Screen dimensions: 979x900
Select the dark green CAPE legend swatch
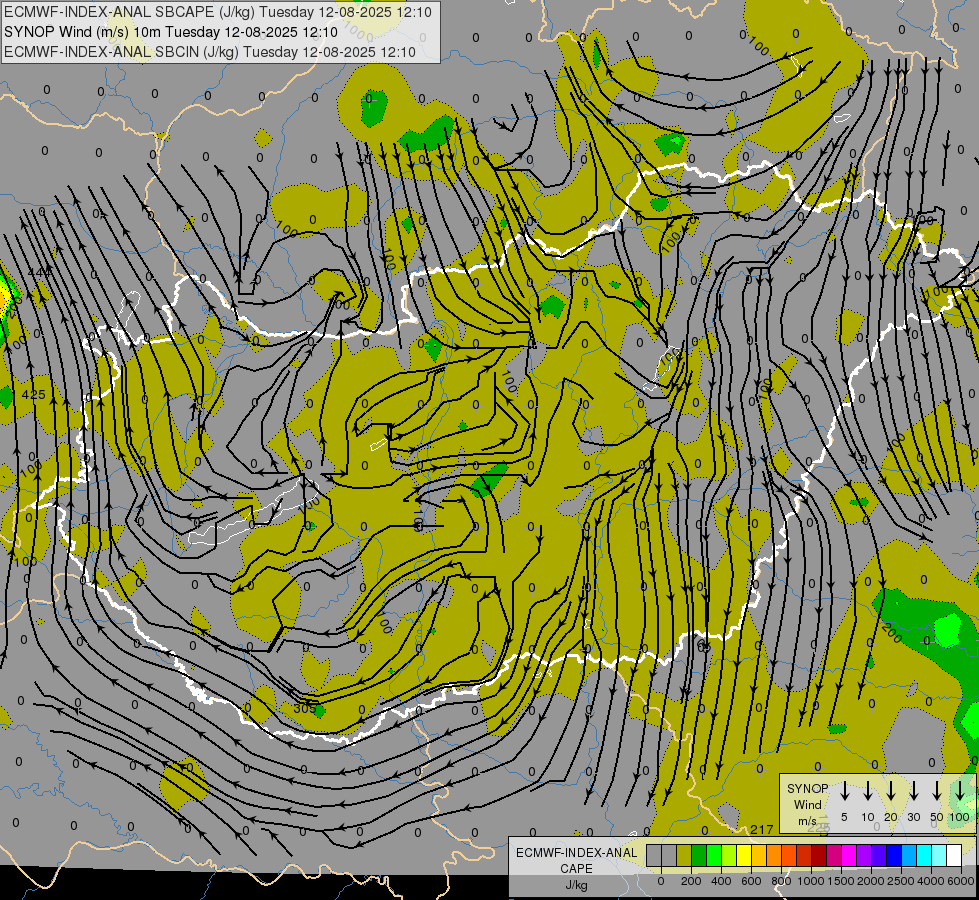(699, 856)
